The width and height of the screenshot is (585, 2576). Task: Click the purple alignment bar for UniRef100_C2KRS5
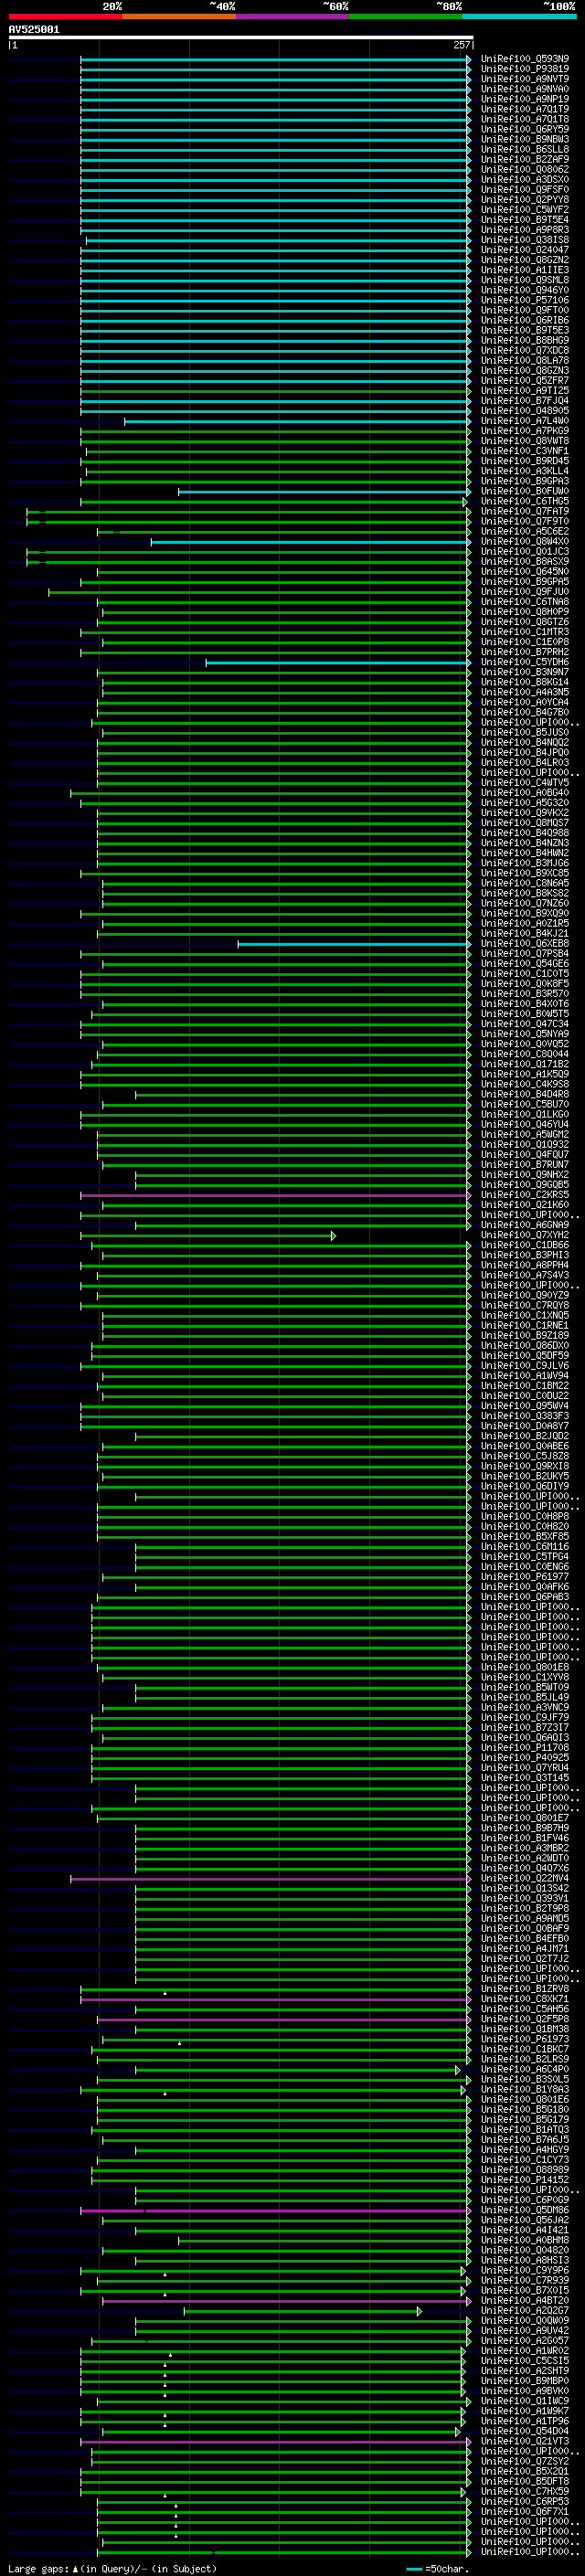point(275,1195)
